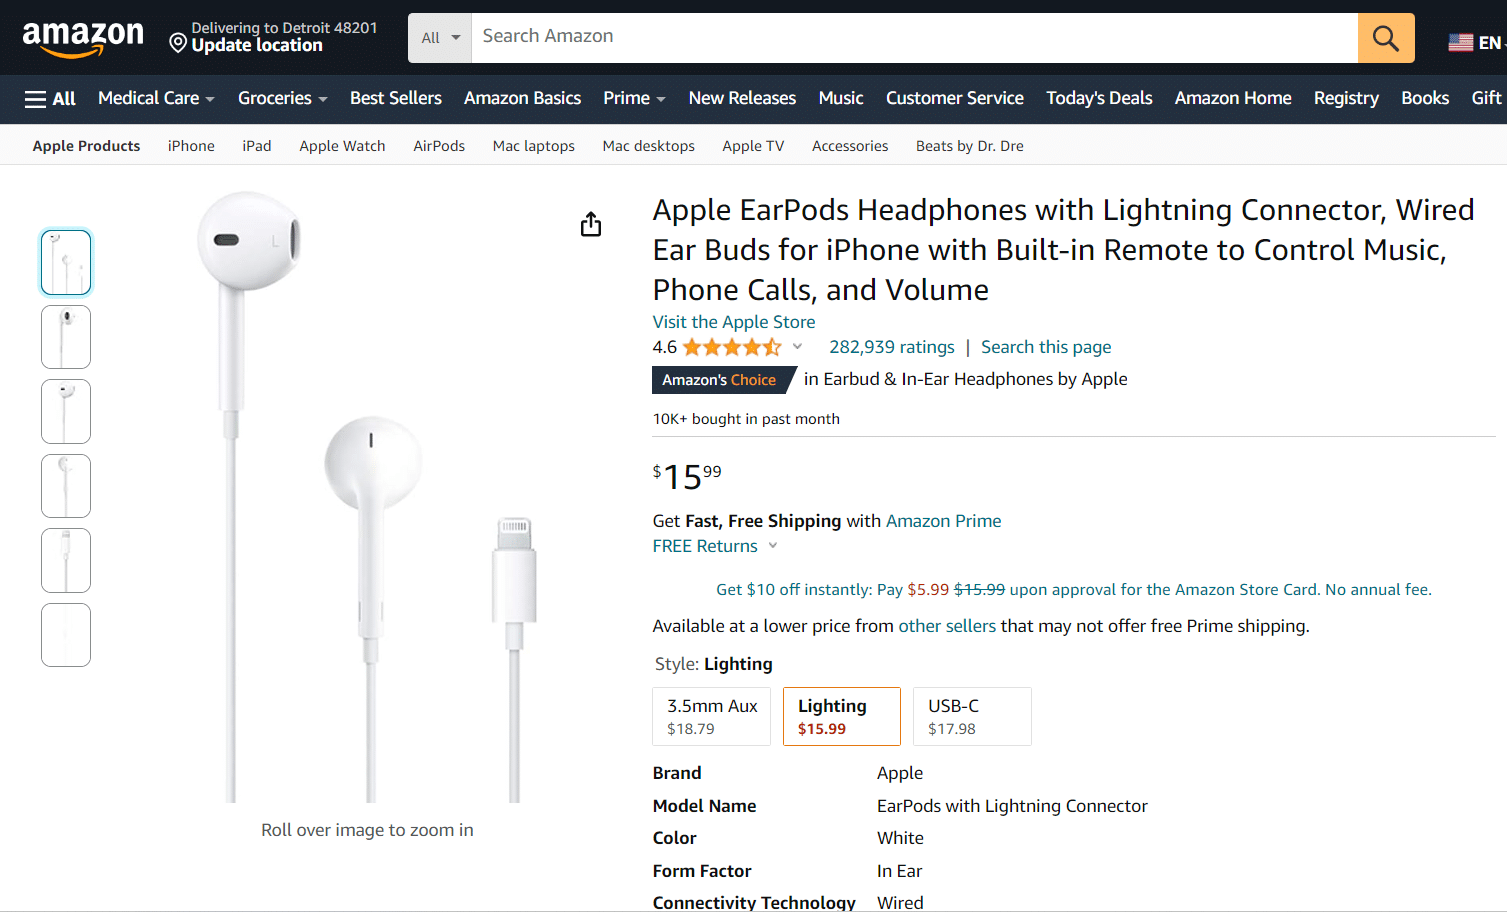
Task: Open the 282,939 ratings link
Action: [891, 347]
